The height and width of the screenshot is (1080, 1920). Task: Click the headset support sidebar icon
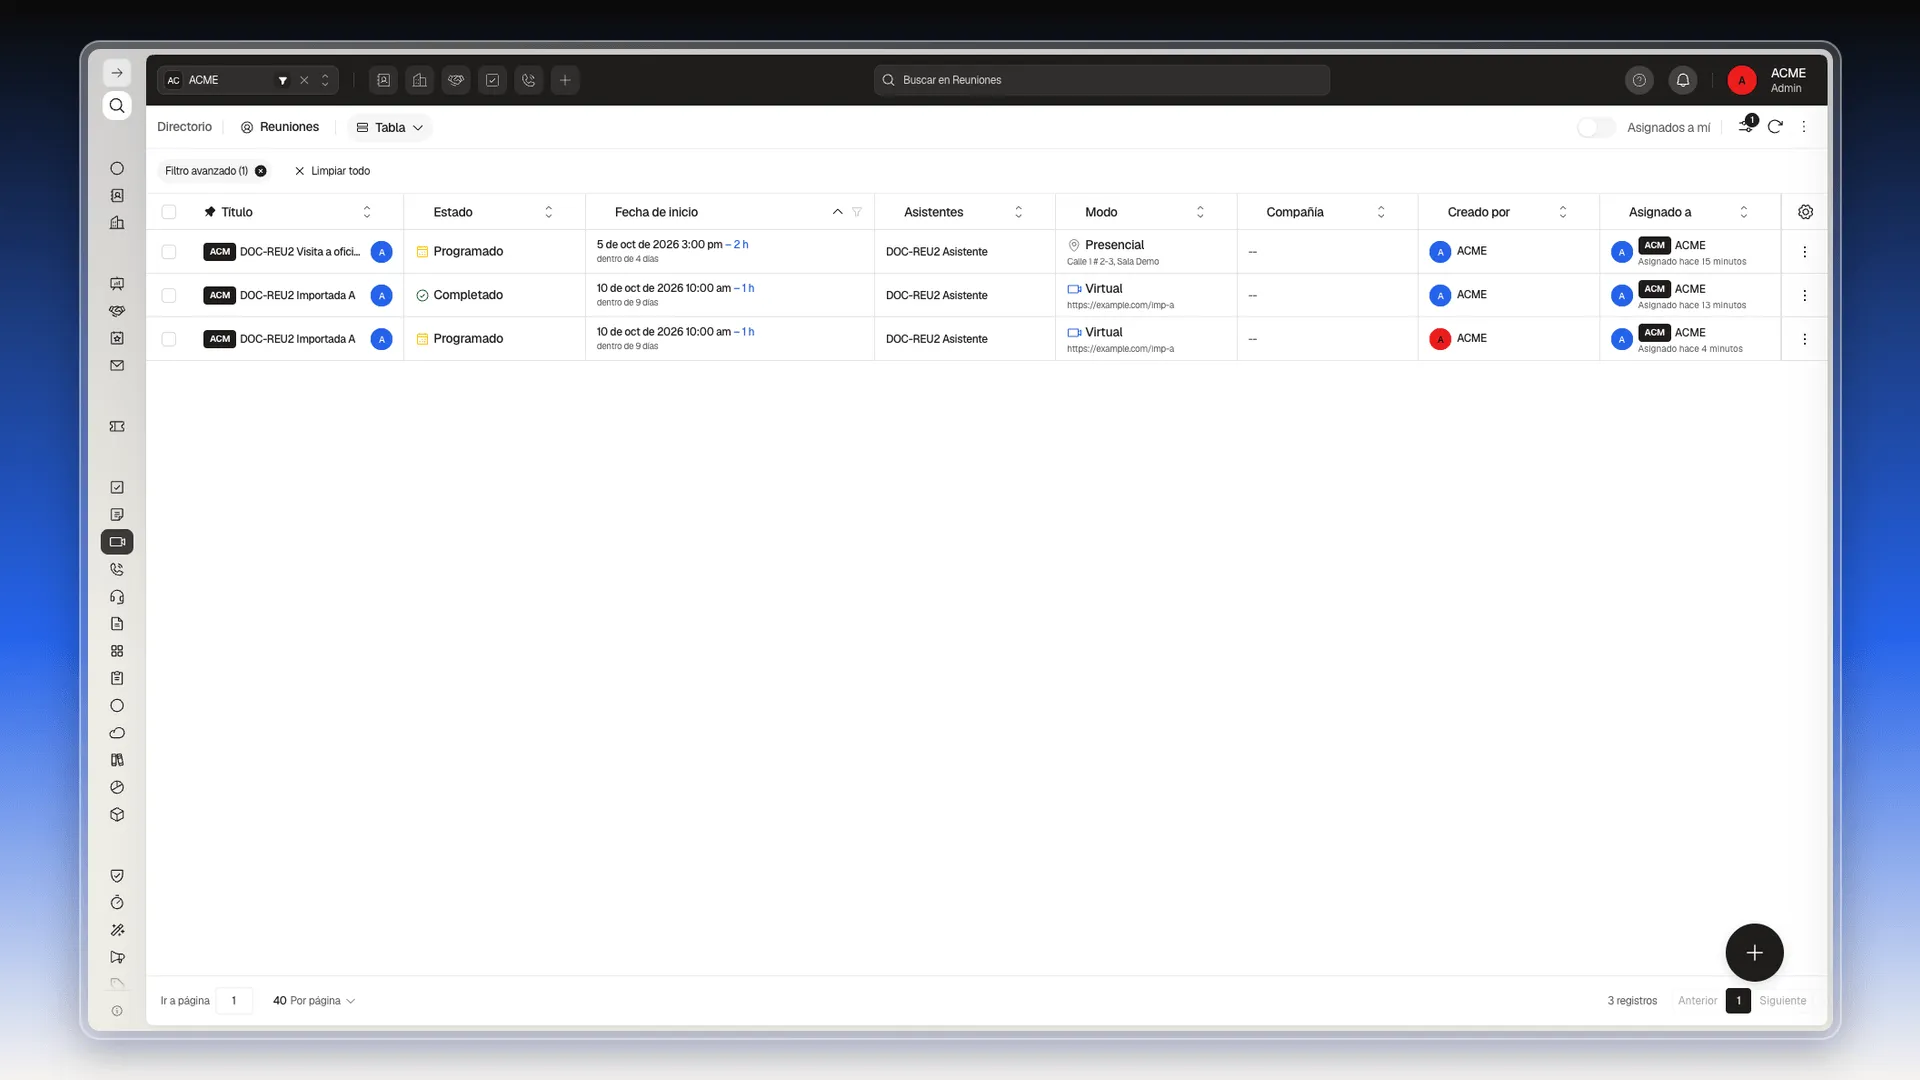pos(117,597)
